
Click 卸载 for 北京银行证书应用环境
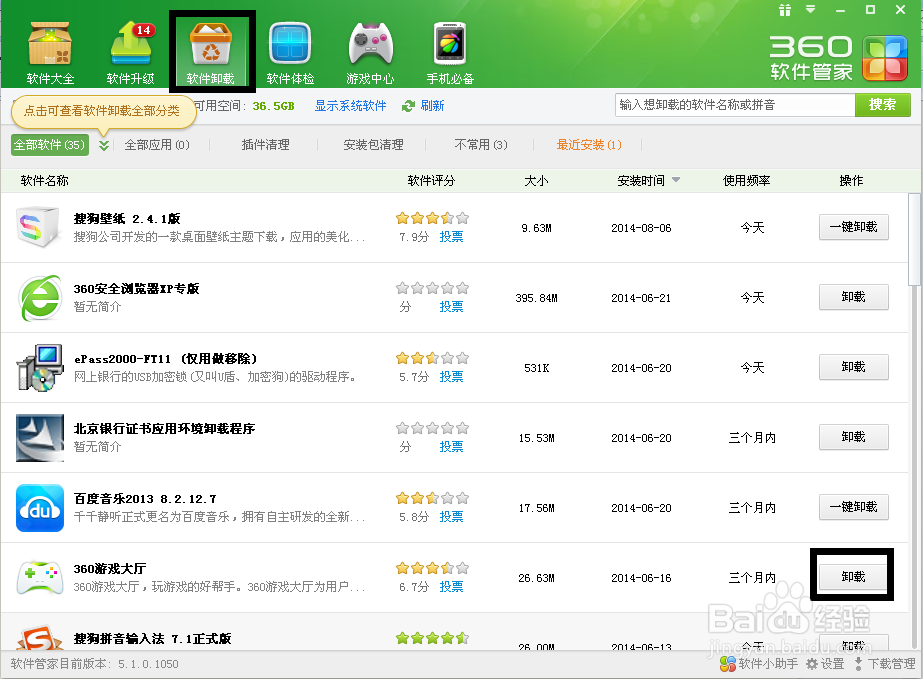pos(854,437)
